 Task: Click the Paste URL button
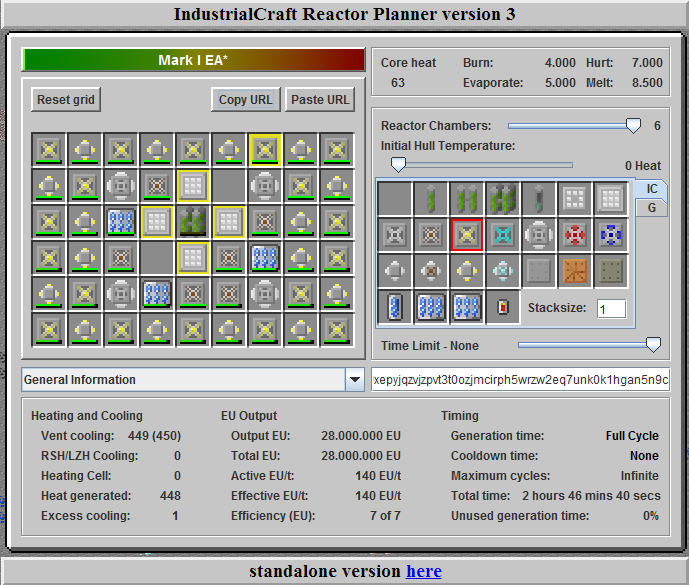(320, 99)
